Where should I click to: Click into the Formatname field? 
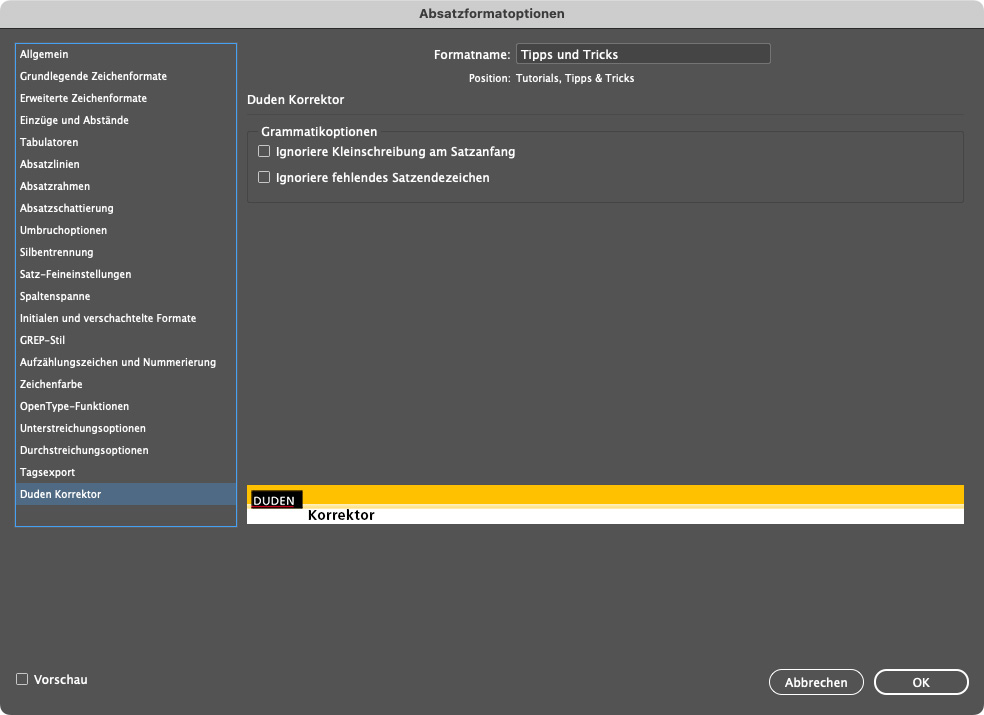pos(643,54)
